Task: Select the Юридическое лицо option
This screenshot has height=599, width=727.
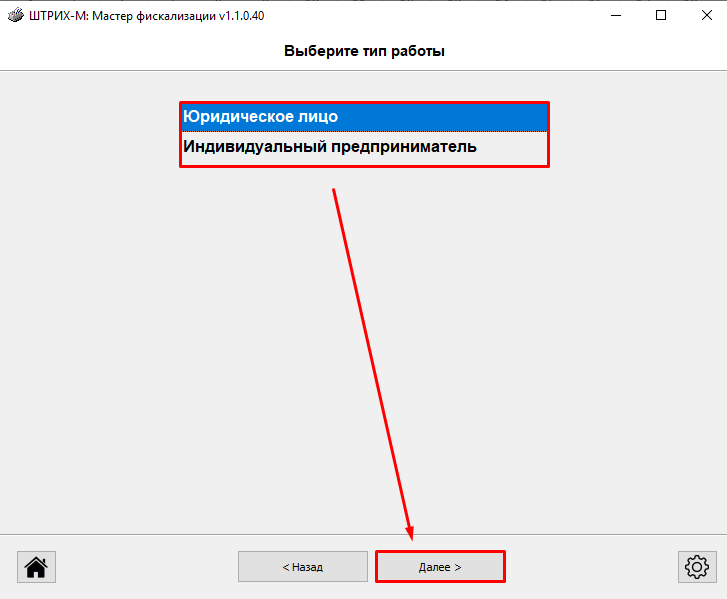Action: click(x=364, y=117)
